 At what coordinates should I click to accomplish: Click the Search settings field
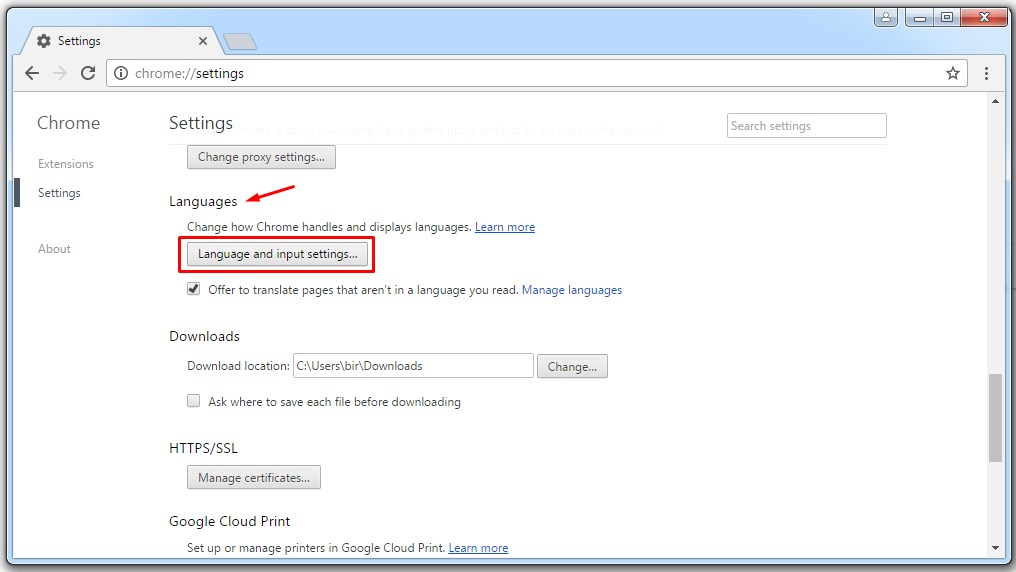click(806, 126)
